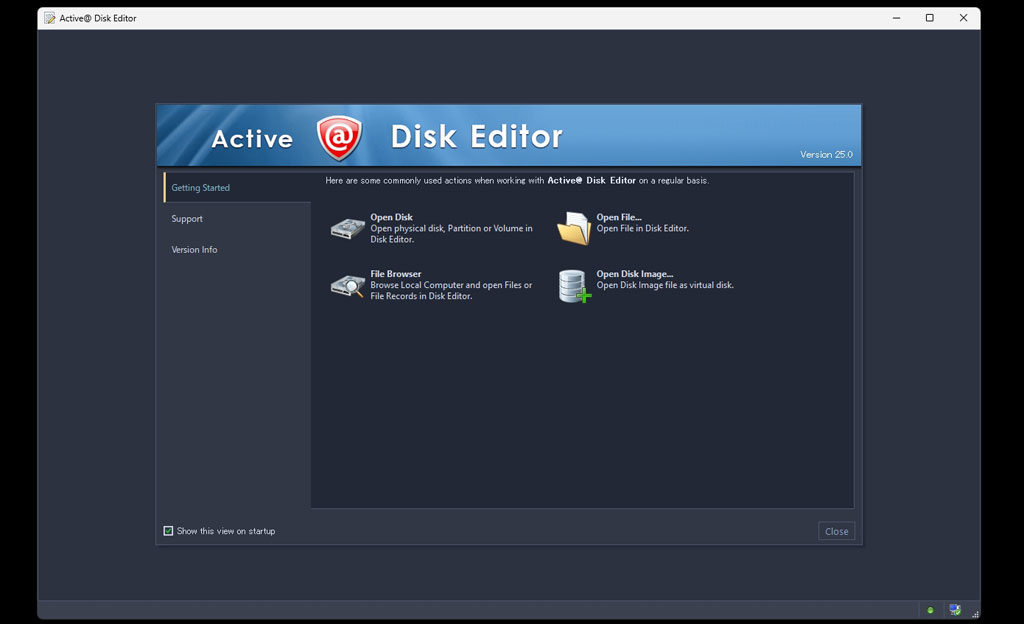
Task: Click the Open File folder icon
Action: click(574, 229)
